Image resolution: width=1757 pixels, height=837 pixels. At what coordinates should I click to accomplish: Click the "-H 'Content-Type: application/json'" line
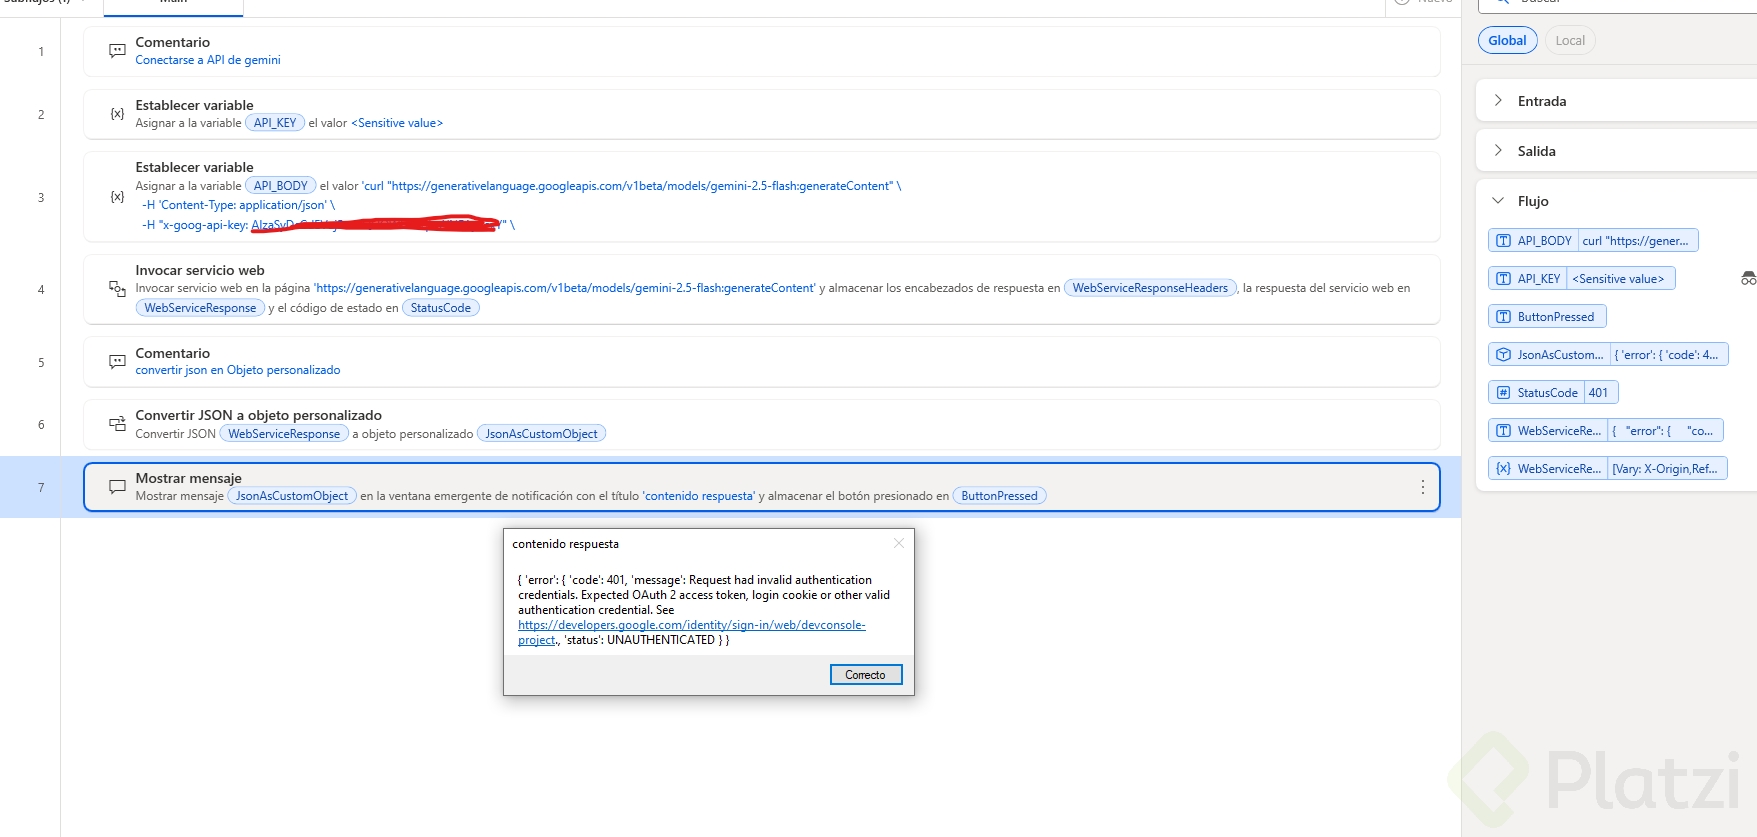pos(238,205)
